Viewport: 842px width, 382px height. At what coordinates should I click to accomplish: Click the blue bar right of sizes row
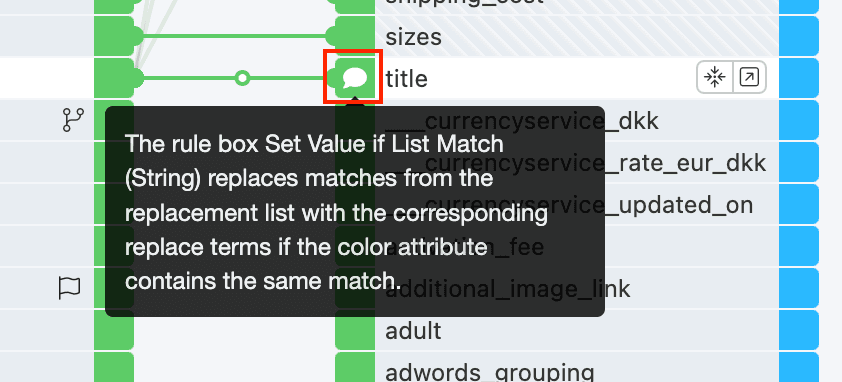pyautogui.click(x=799, y=37)
